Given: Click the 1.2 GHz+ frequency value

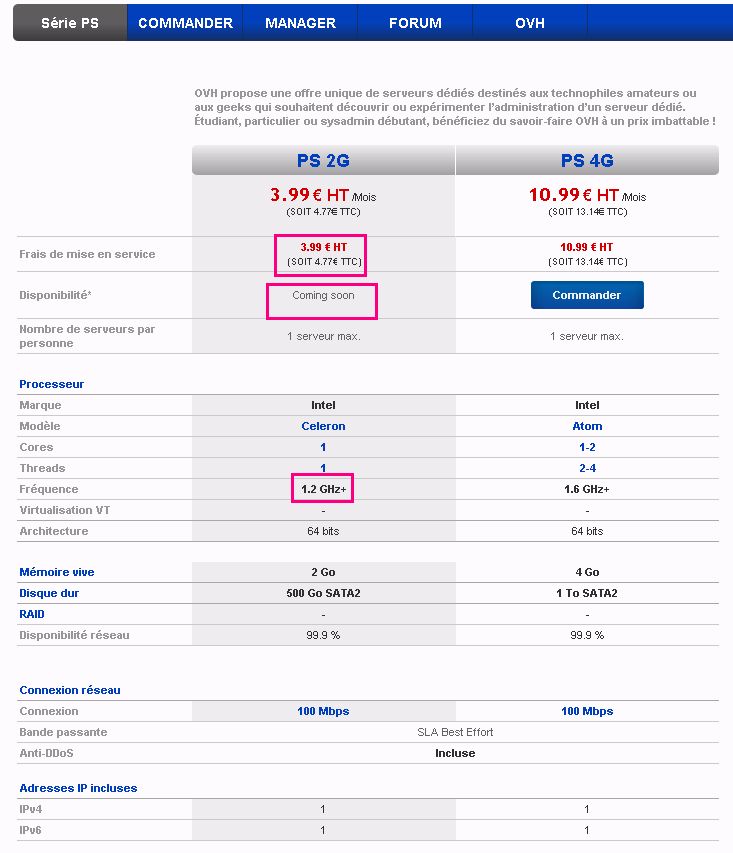Looking at the screenshot, I should coord(323,489).
